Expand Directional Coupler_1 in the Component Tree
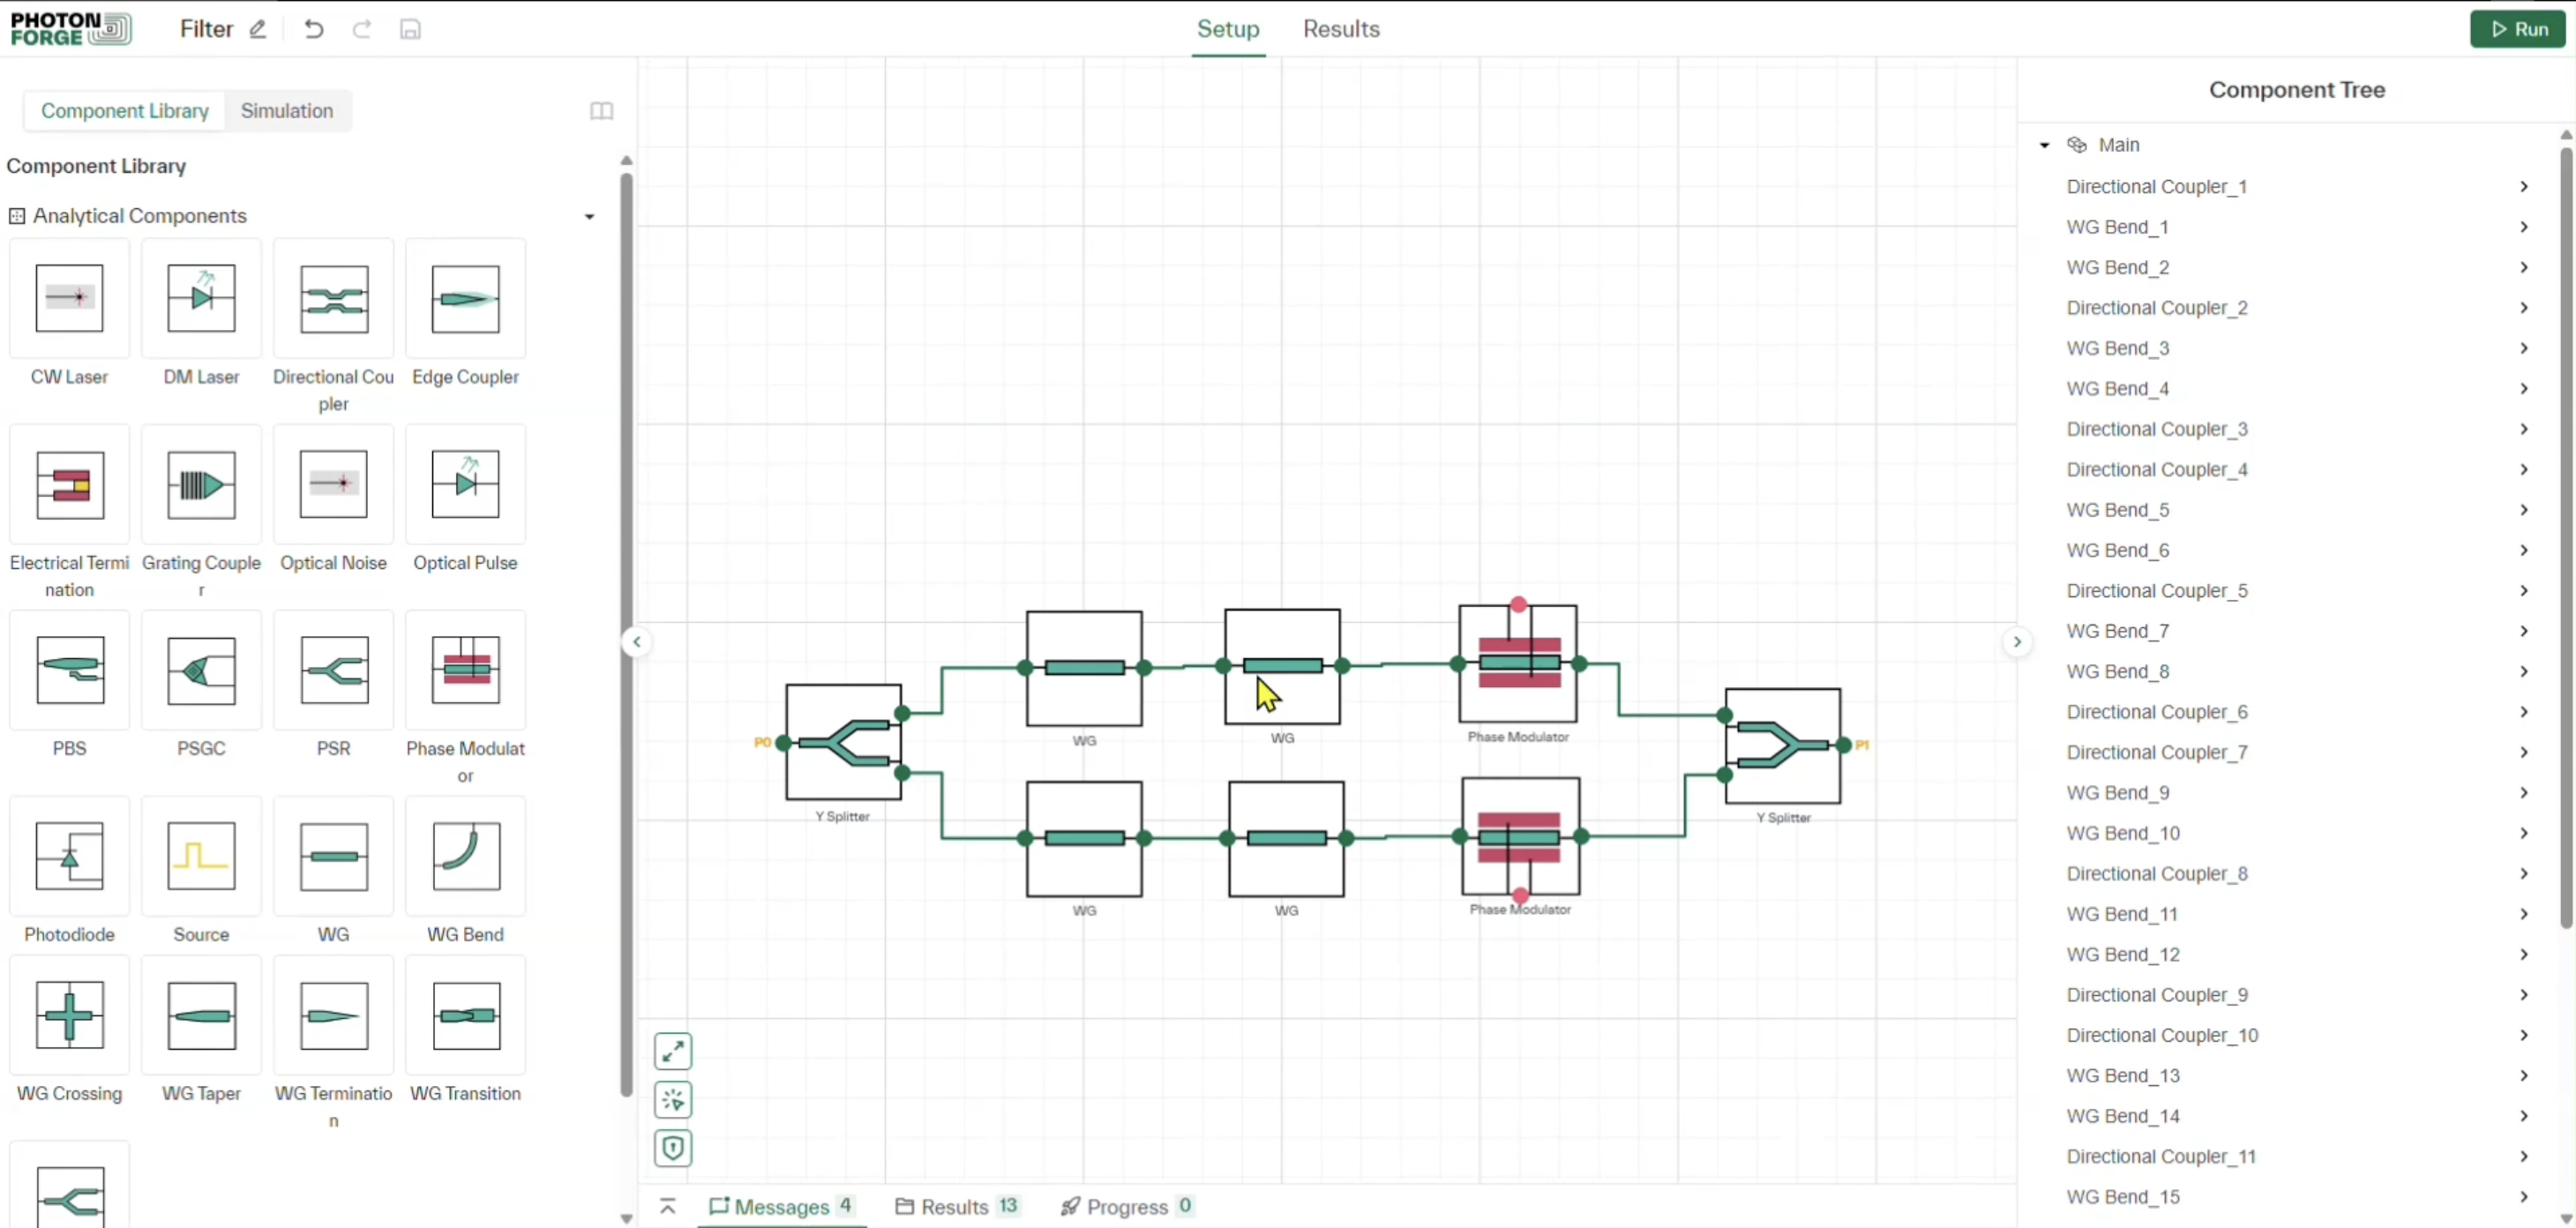Viewport: 2576px width, 1228px height. (x=2524, y=186)
